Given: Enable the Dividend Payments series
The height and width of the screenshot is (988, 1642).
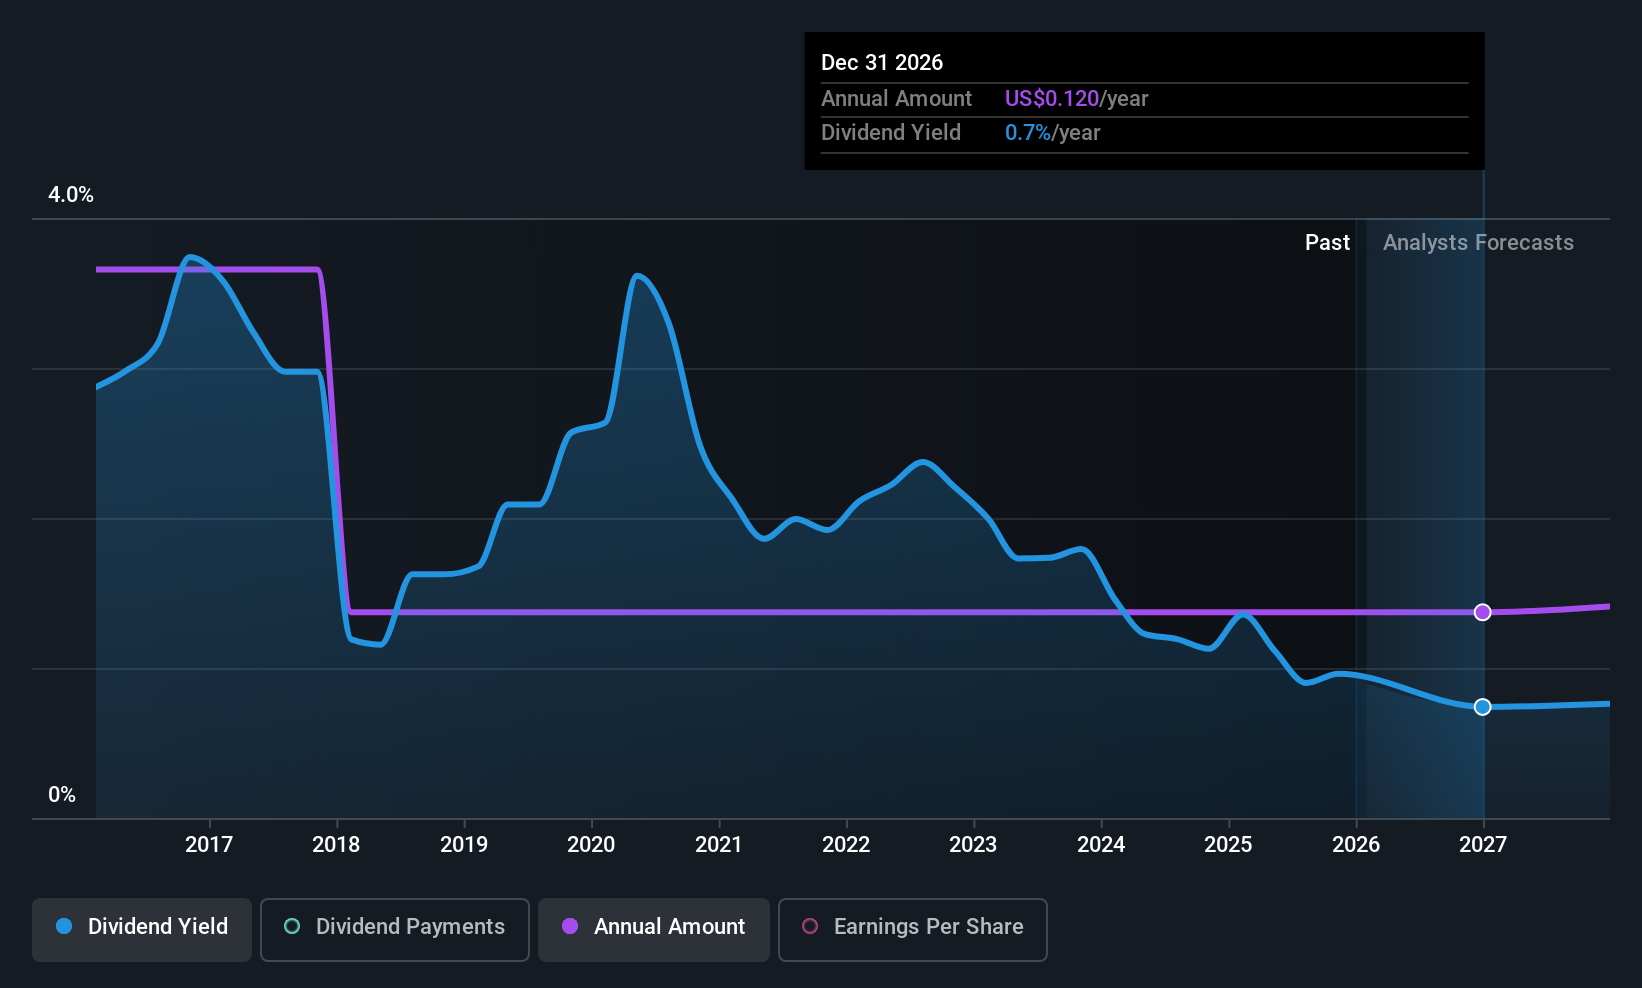Looking at the screenshot, I should (x=394, y=929).
